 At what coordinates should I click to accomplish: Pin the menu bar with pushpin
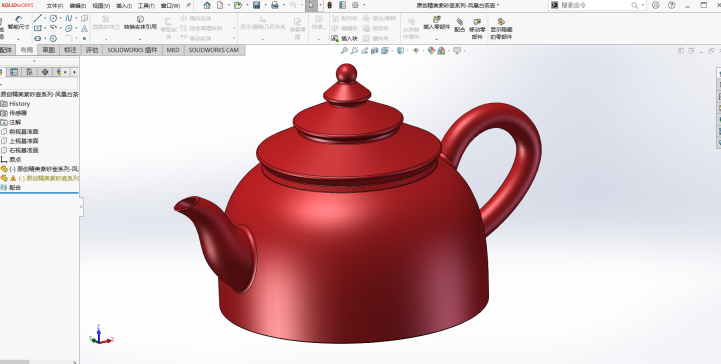pyautogui.click(x=189, y=6)
